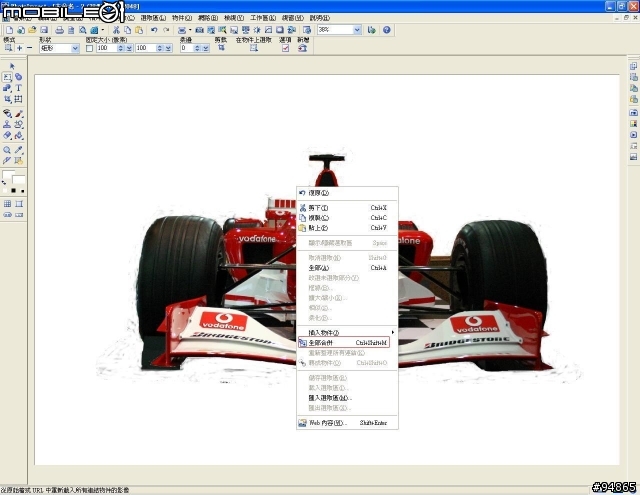Click the grid icon below the color swatches
This screenshot has height=495, width=640.
click(7, 204)
